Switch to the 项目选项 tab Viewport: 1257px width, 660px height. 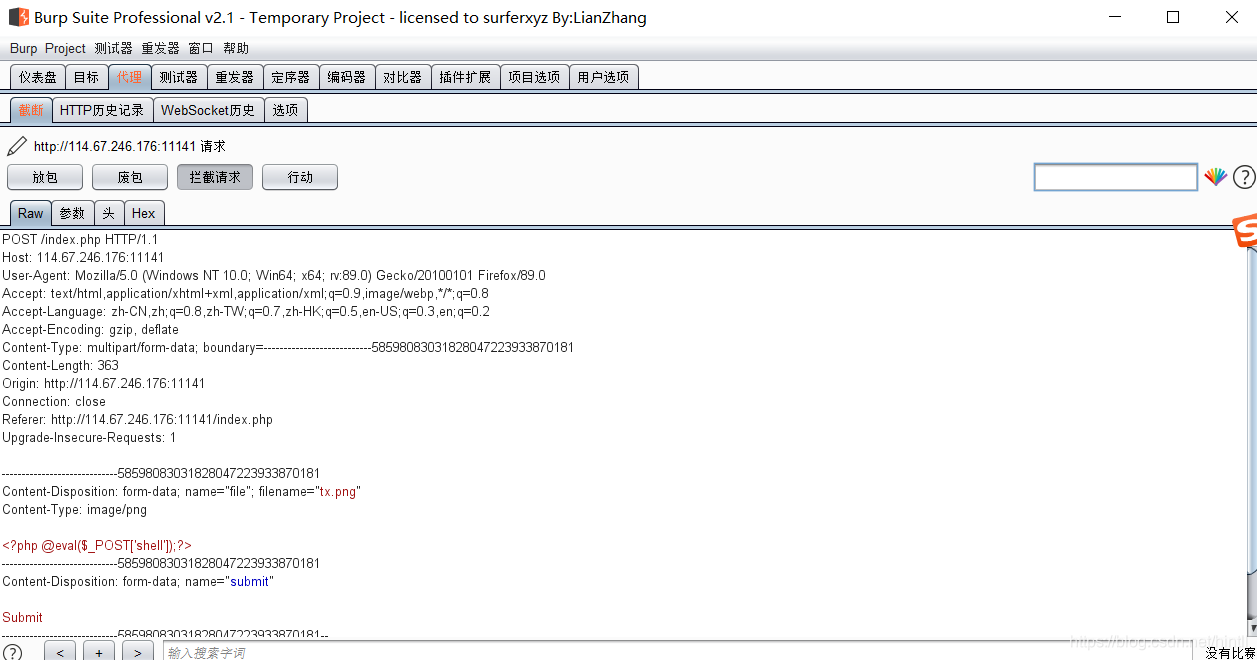tap(534, 77)
